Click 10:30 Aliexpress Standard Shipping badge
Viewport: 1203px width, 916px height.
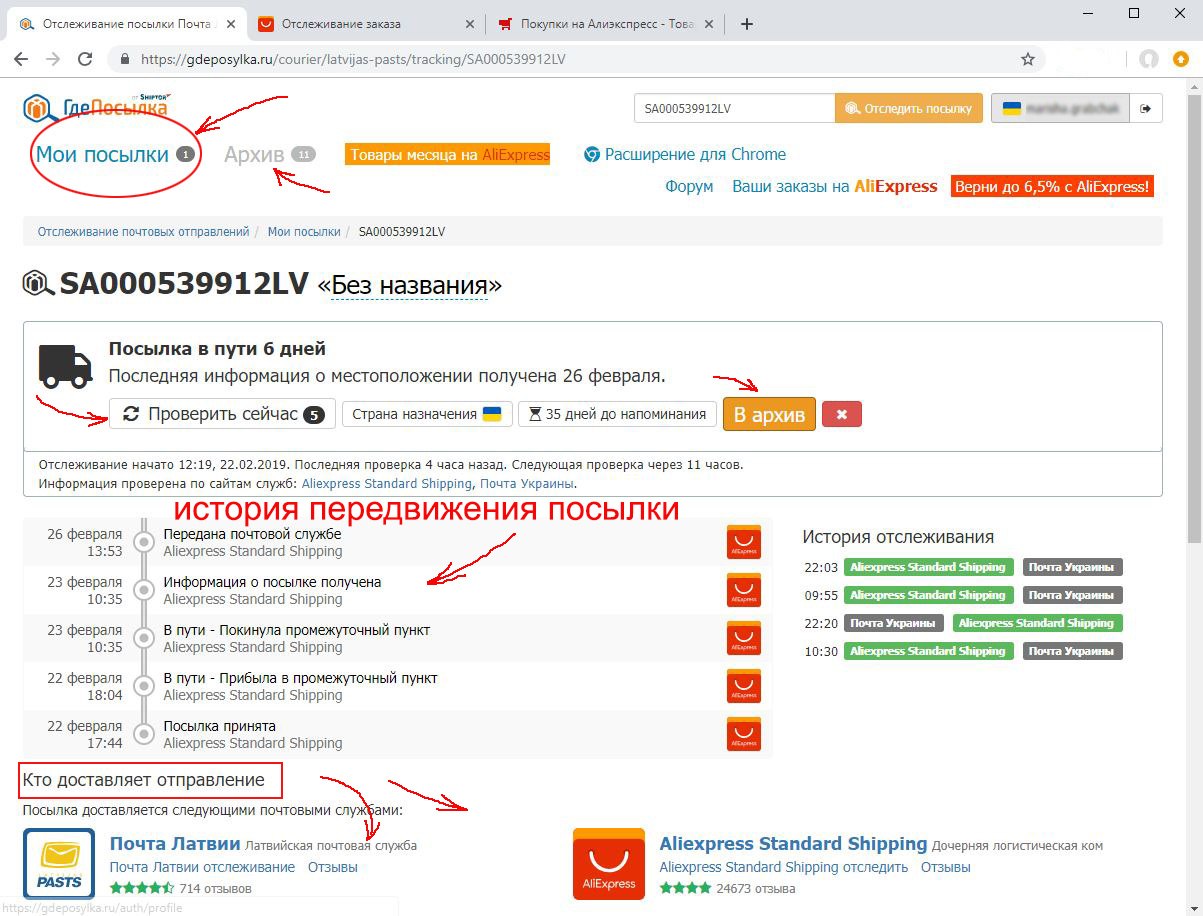(x=929, y=651)
